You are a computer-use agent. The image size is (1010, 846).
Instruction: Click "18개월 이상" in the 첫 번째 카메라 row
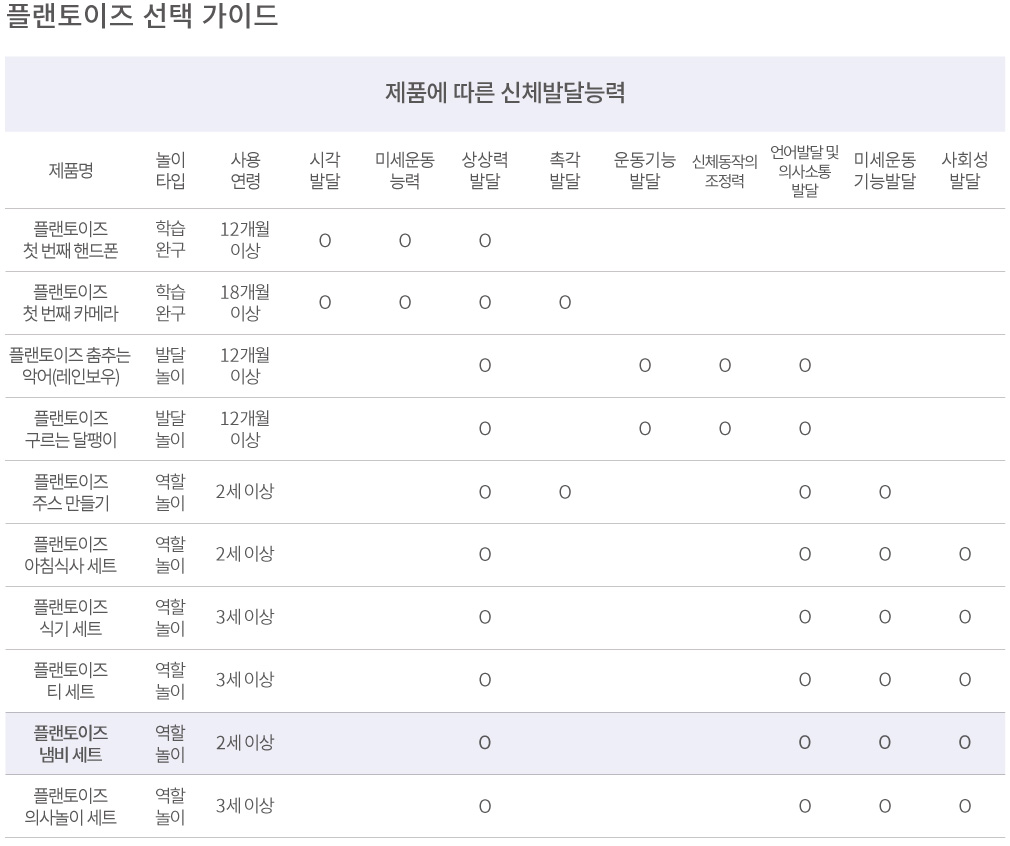click(245, 302)
